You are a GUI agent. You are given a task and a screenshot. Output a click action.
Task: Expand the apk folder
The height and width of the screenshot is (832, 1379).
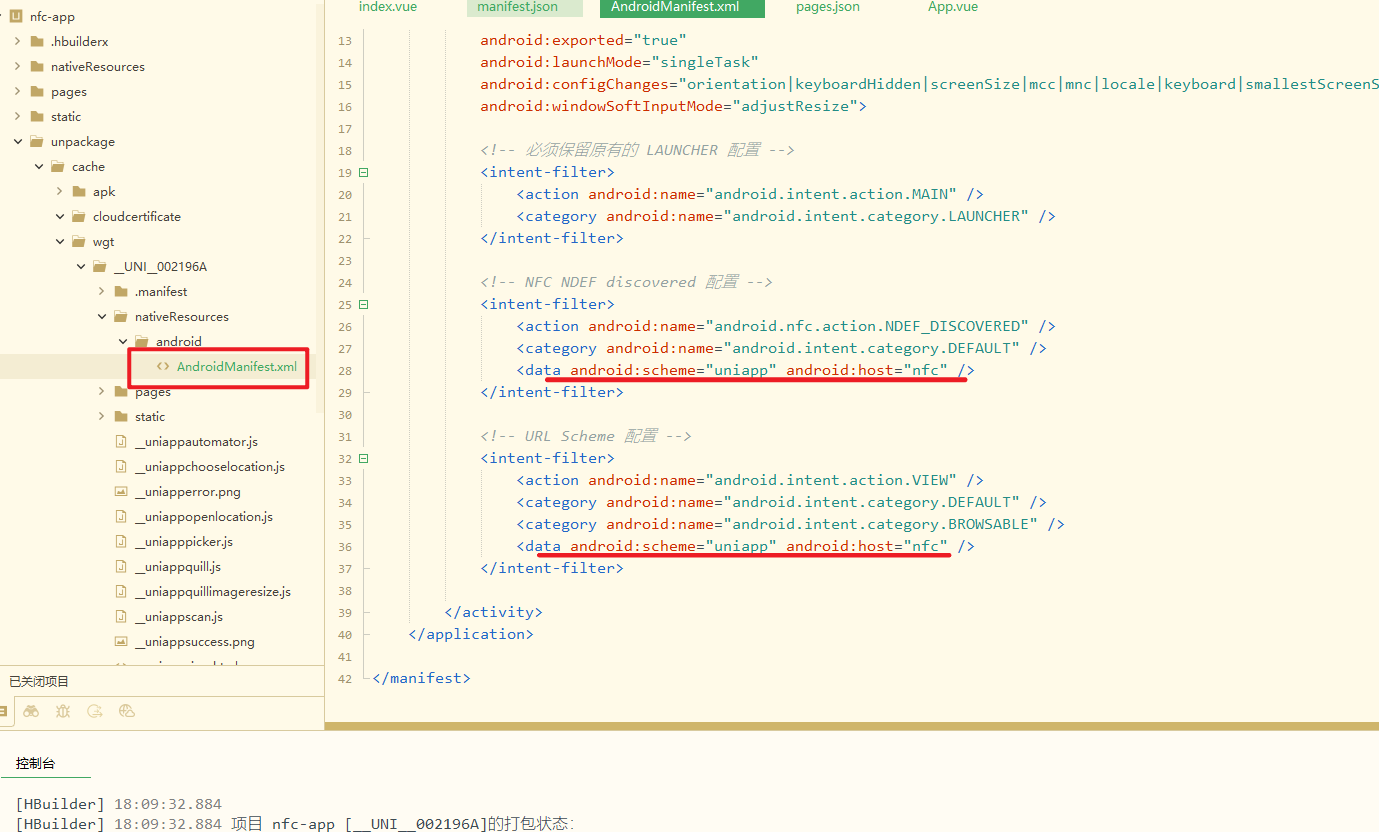tap(60, 192)
